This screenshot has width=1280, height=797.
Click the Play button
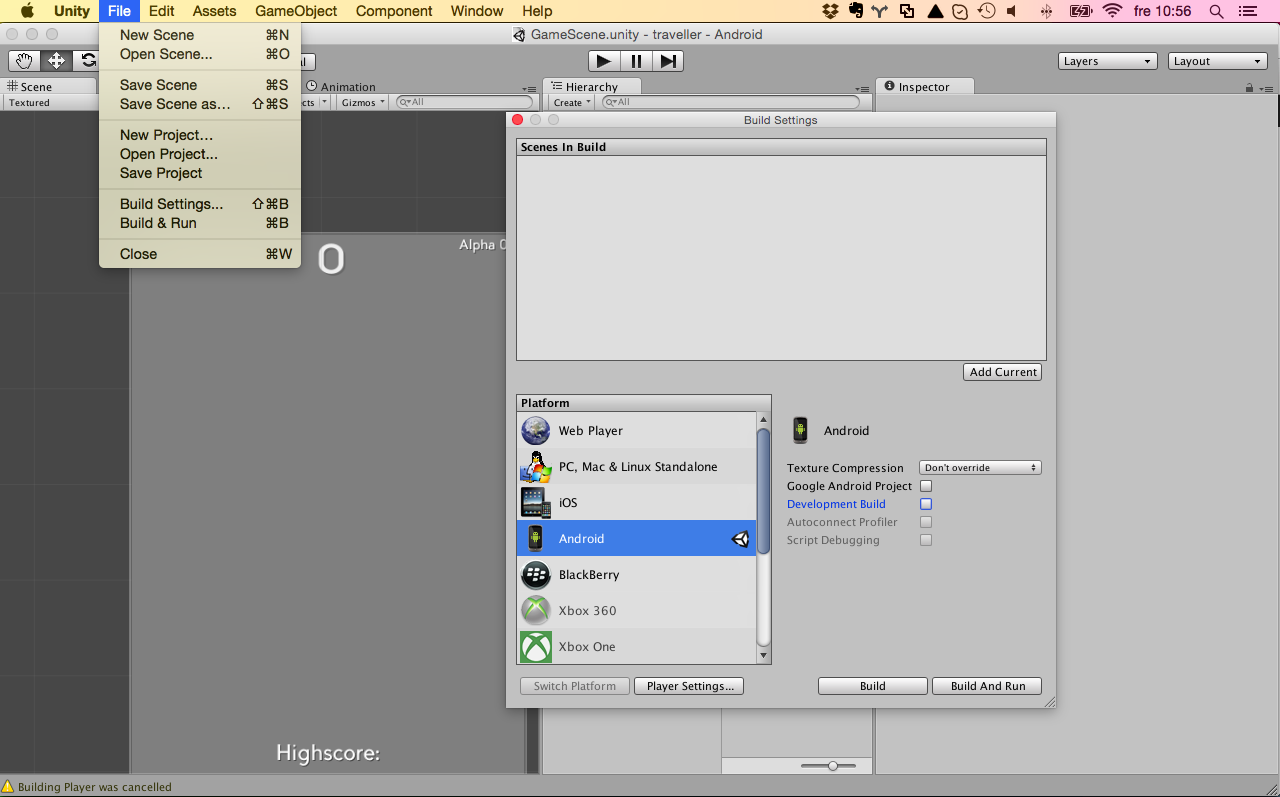pyautogui.click(x=603, y=61)
